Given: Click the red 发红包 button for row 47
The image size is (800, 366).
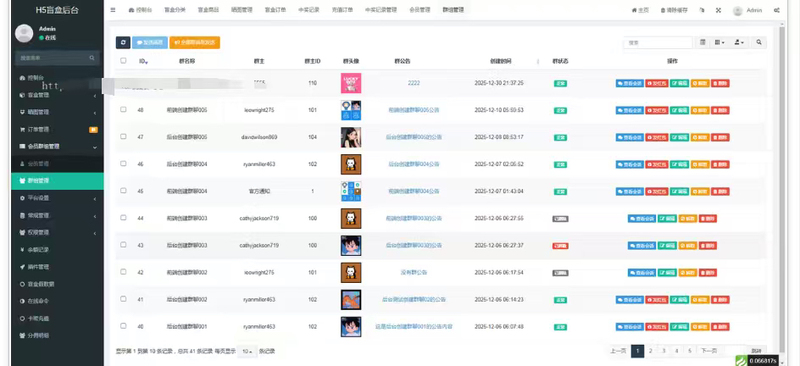Looking at the screenshot, I should (x=657, y=137).
